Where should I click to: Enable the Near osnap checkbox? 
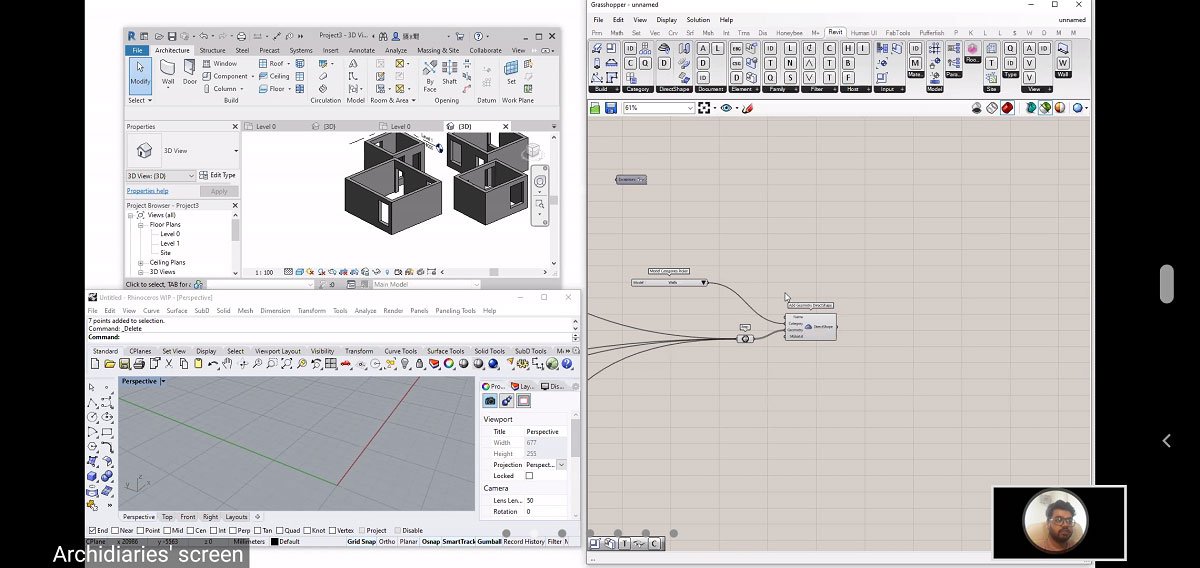(x=117, y=530)
